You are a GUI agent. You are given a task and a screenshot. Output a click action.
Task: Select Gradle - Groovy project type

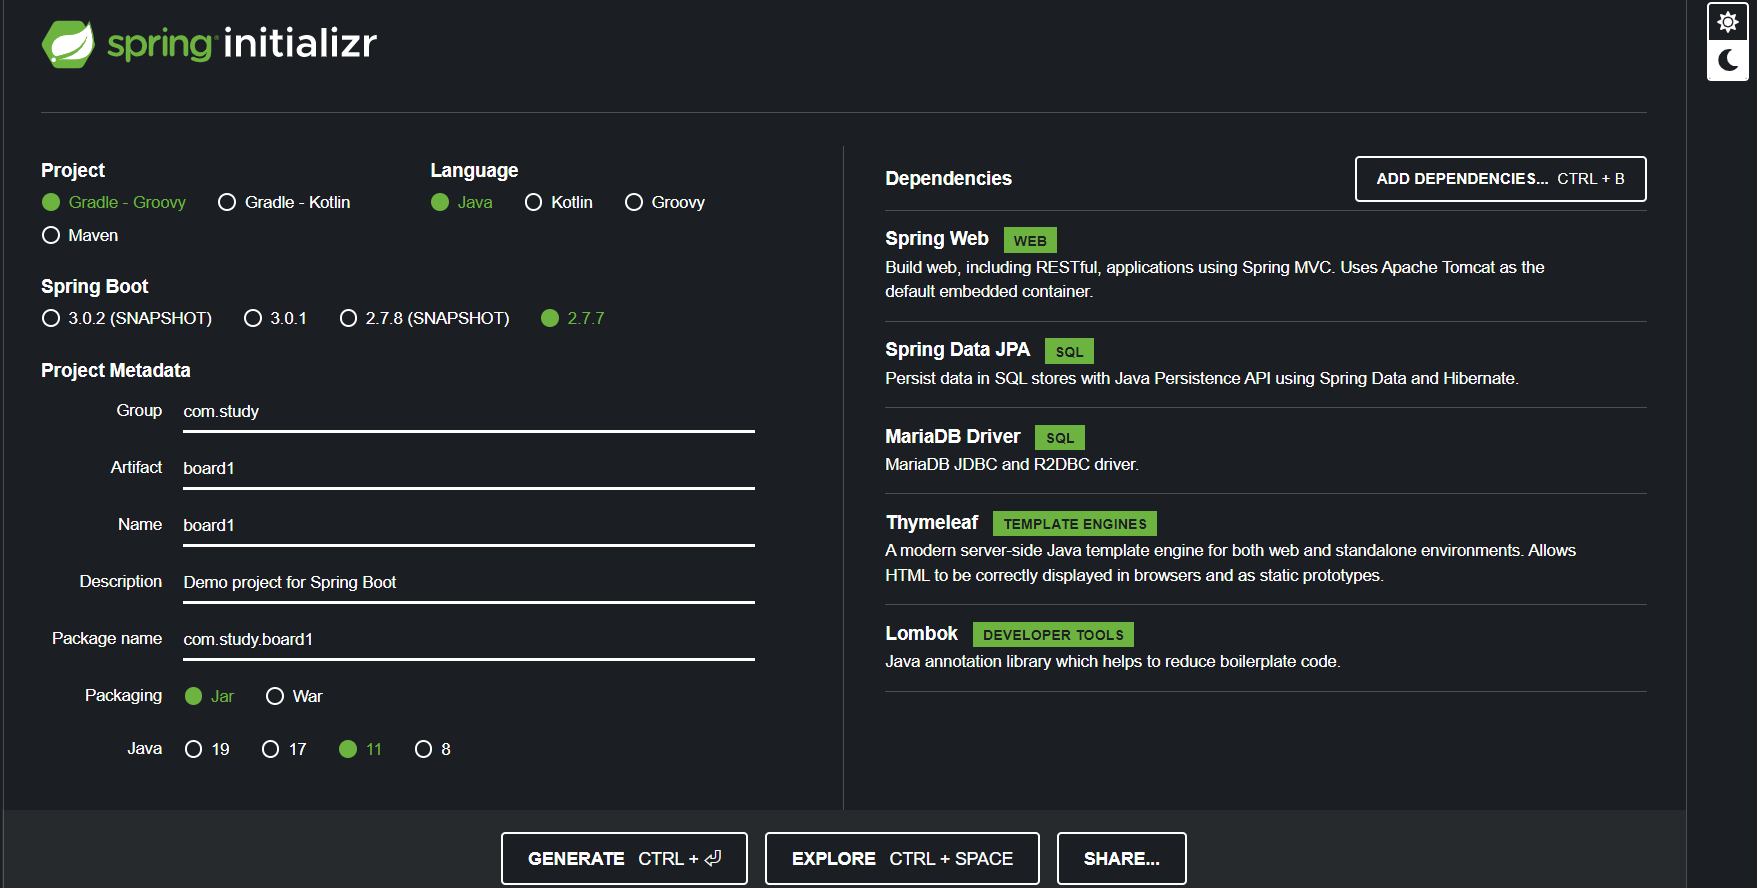(x=114, y=202)
